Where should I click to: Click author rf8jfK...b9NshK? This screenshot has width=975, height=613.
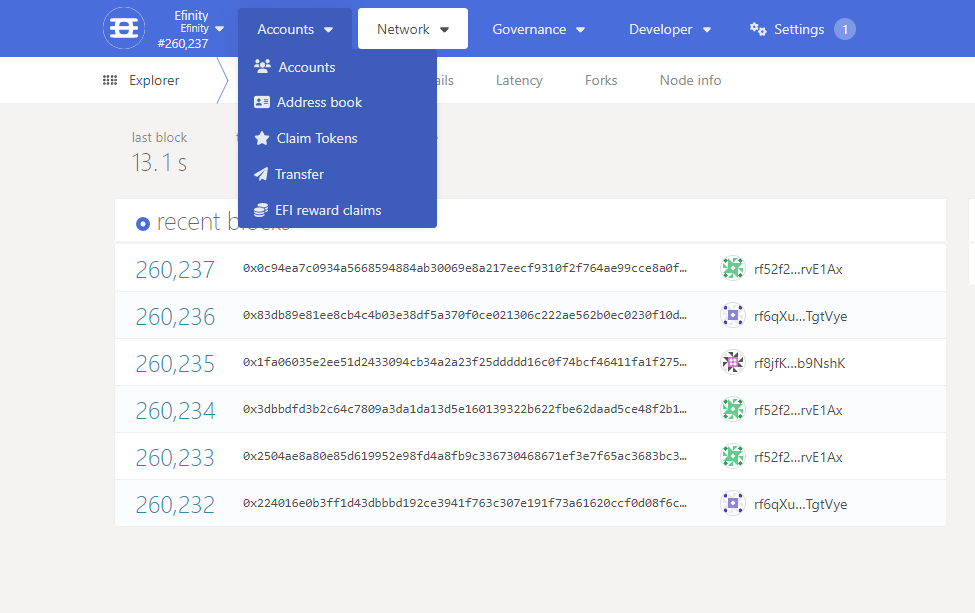799,363
